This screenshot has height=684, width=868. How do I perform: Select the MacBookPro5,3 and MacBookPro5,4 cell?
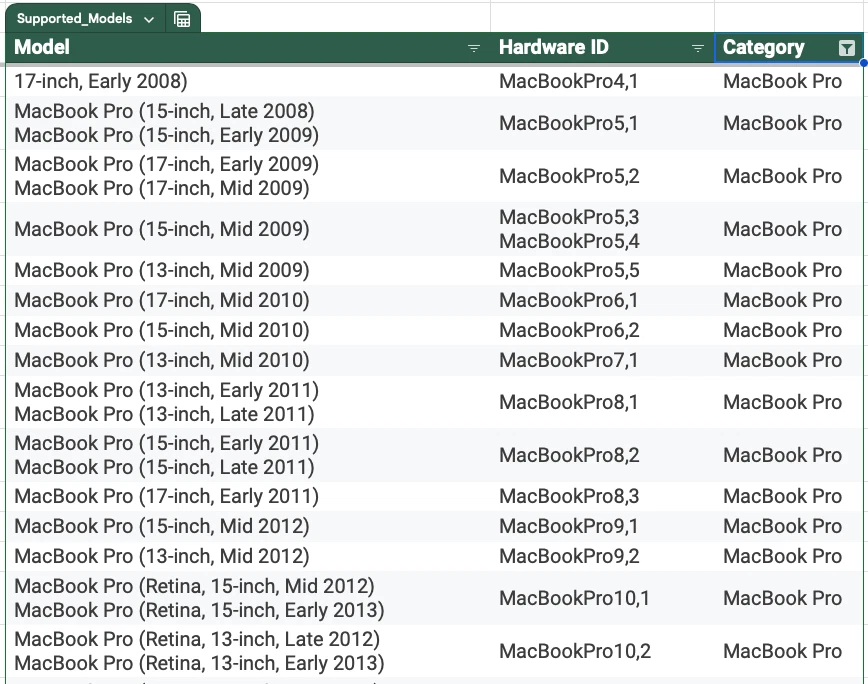602,229
